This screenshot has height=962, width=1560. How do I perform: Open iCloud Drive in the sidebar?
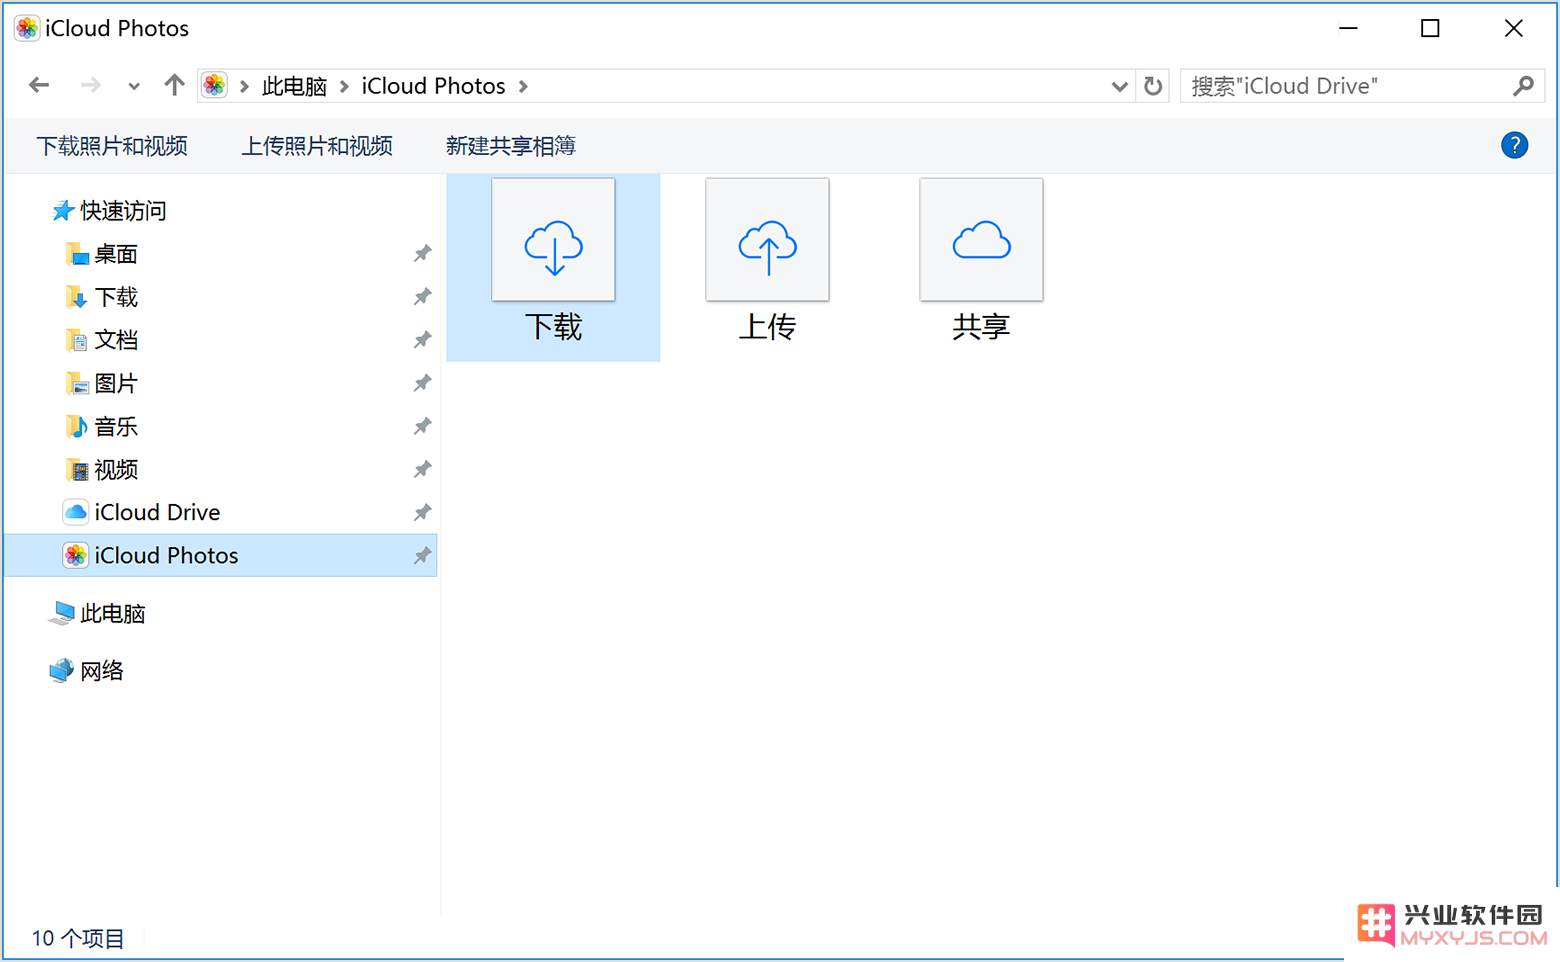click(157, 512)
